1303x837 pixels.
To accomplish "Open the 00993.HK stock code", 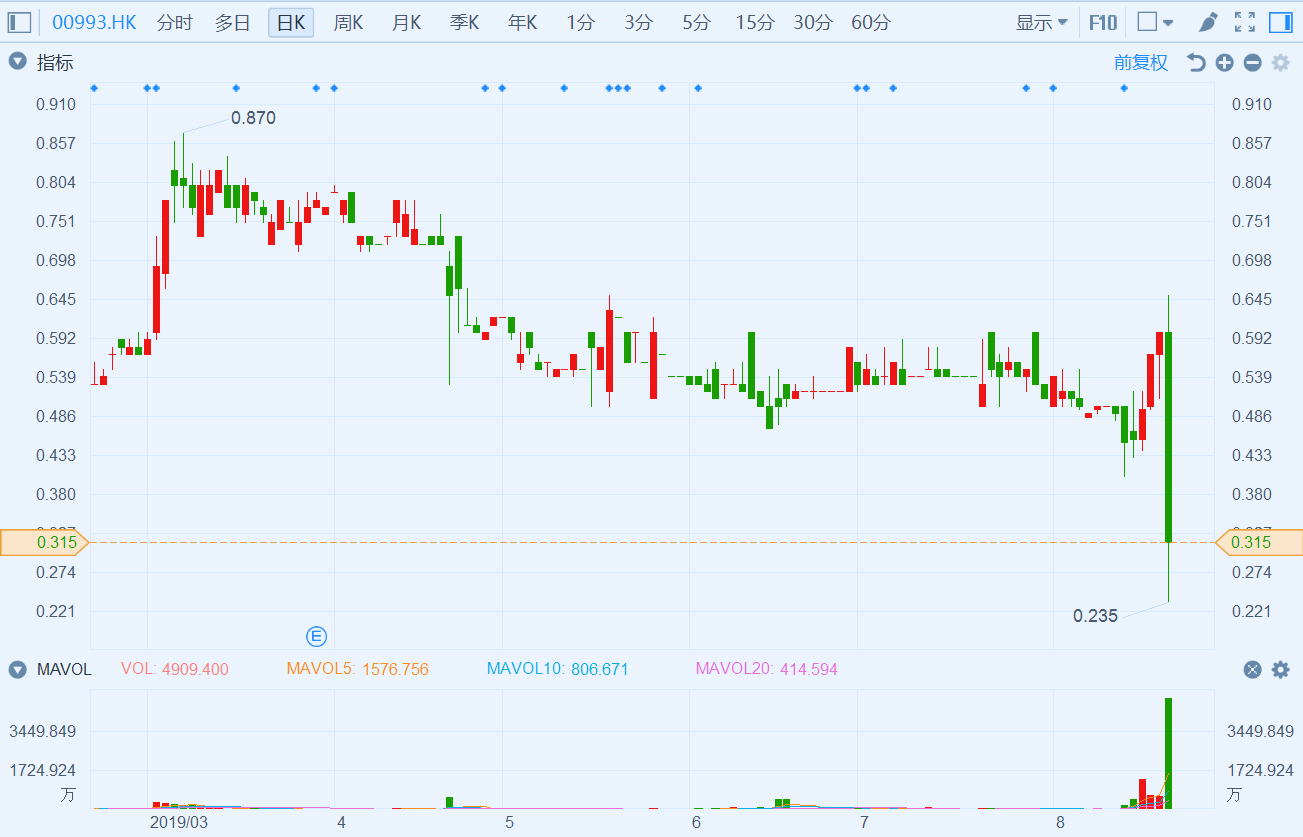I will (x=94, y=22).
